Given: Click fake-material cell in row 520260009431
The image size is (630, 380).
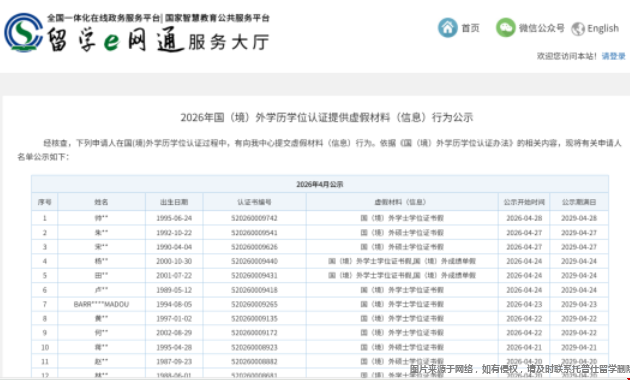Looking at the screenshot, I should [x=402, y=276].
